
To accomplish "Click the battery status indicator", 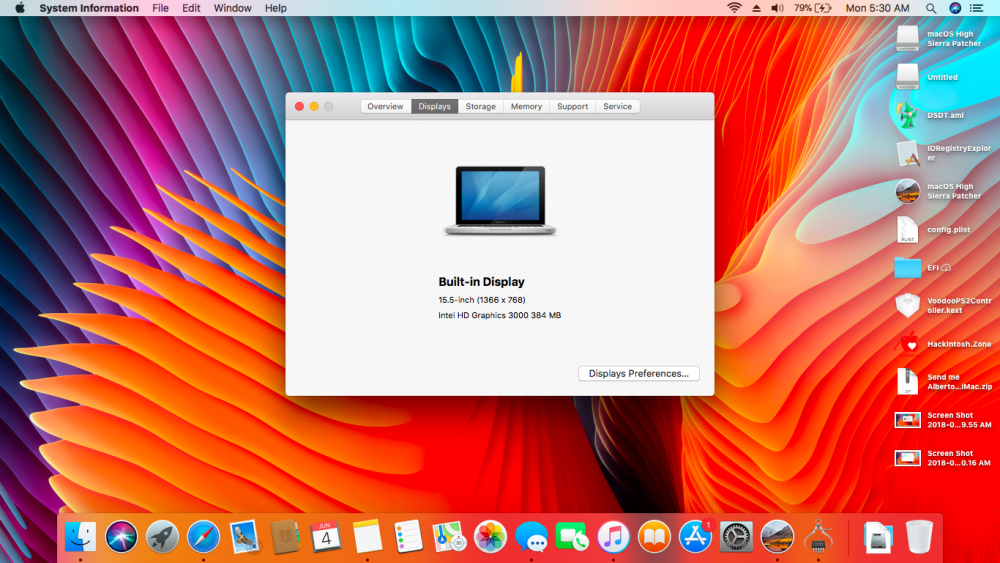I will click(x=812, y=8).
